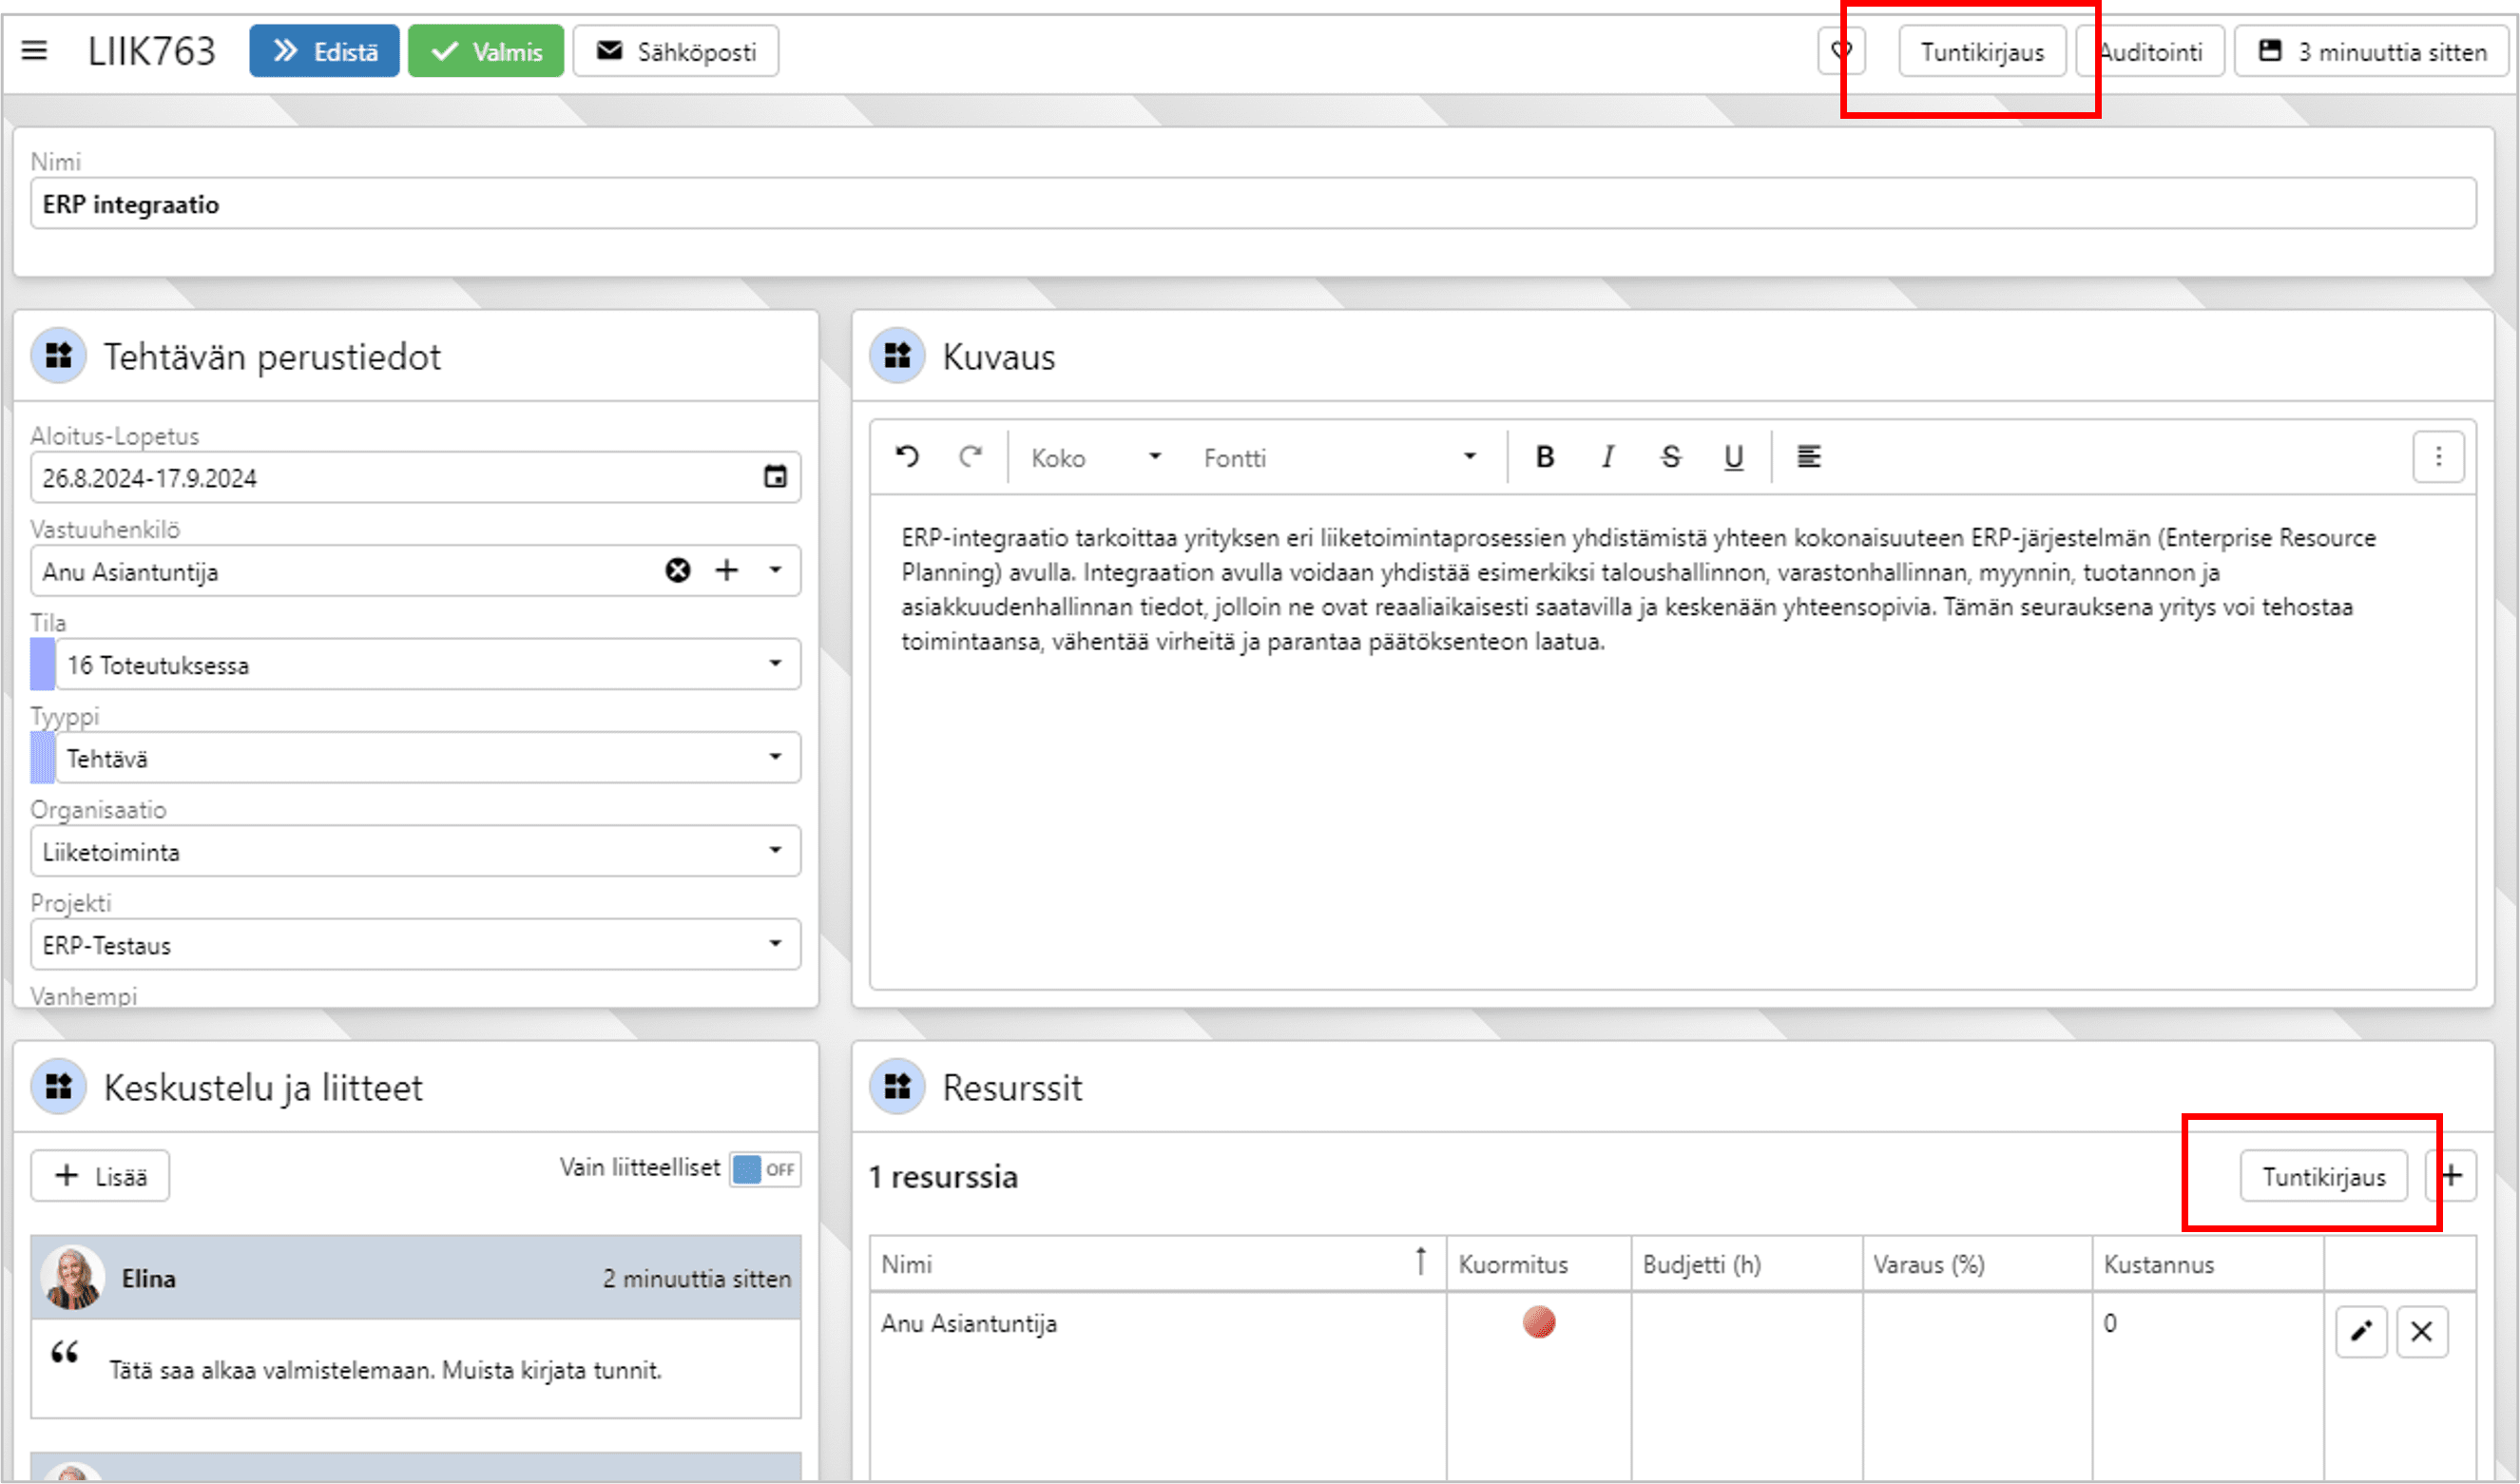2520x1484 pixels.
Task: Expand the Projekti ERP-Testaus dropdown
Action: (x=775, y=944)
